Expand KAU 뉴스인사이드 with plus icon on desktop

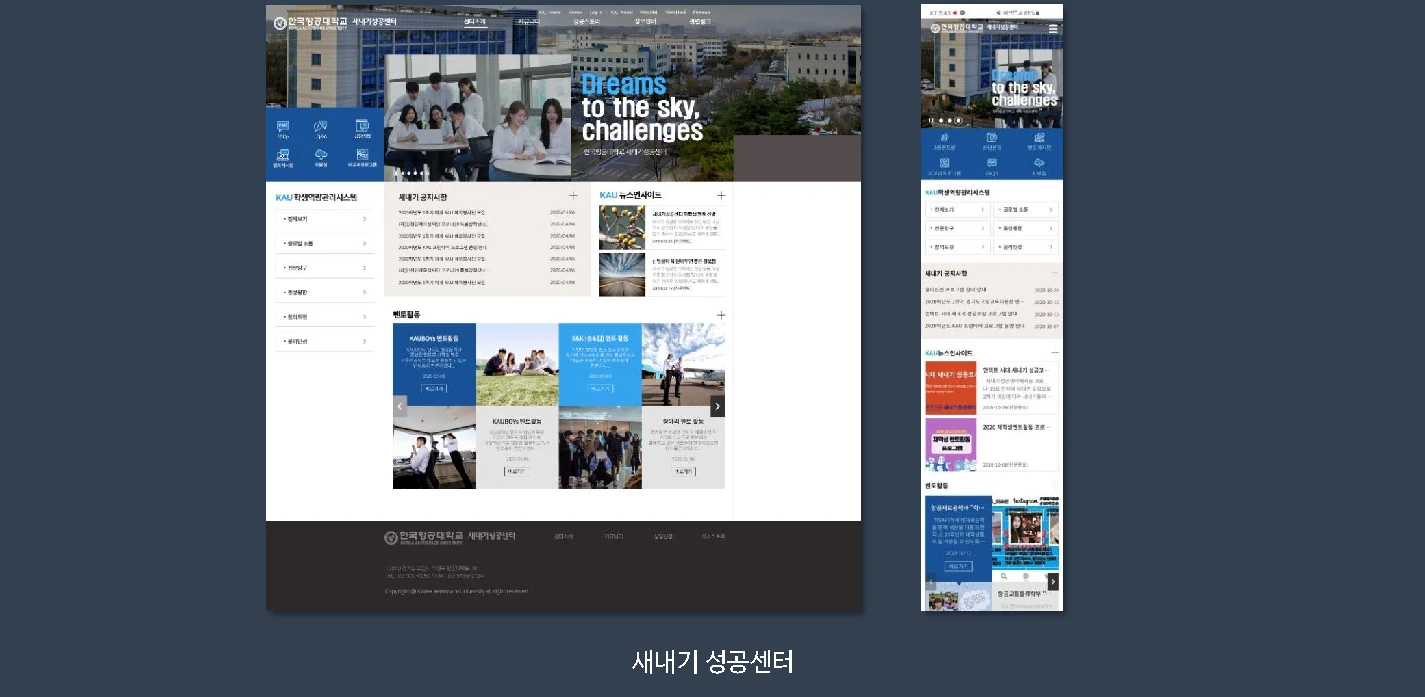point(721,196)
